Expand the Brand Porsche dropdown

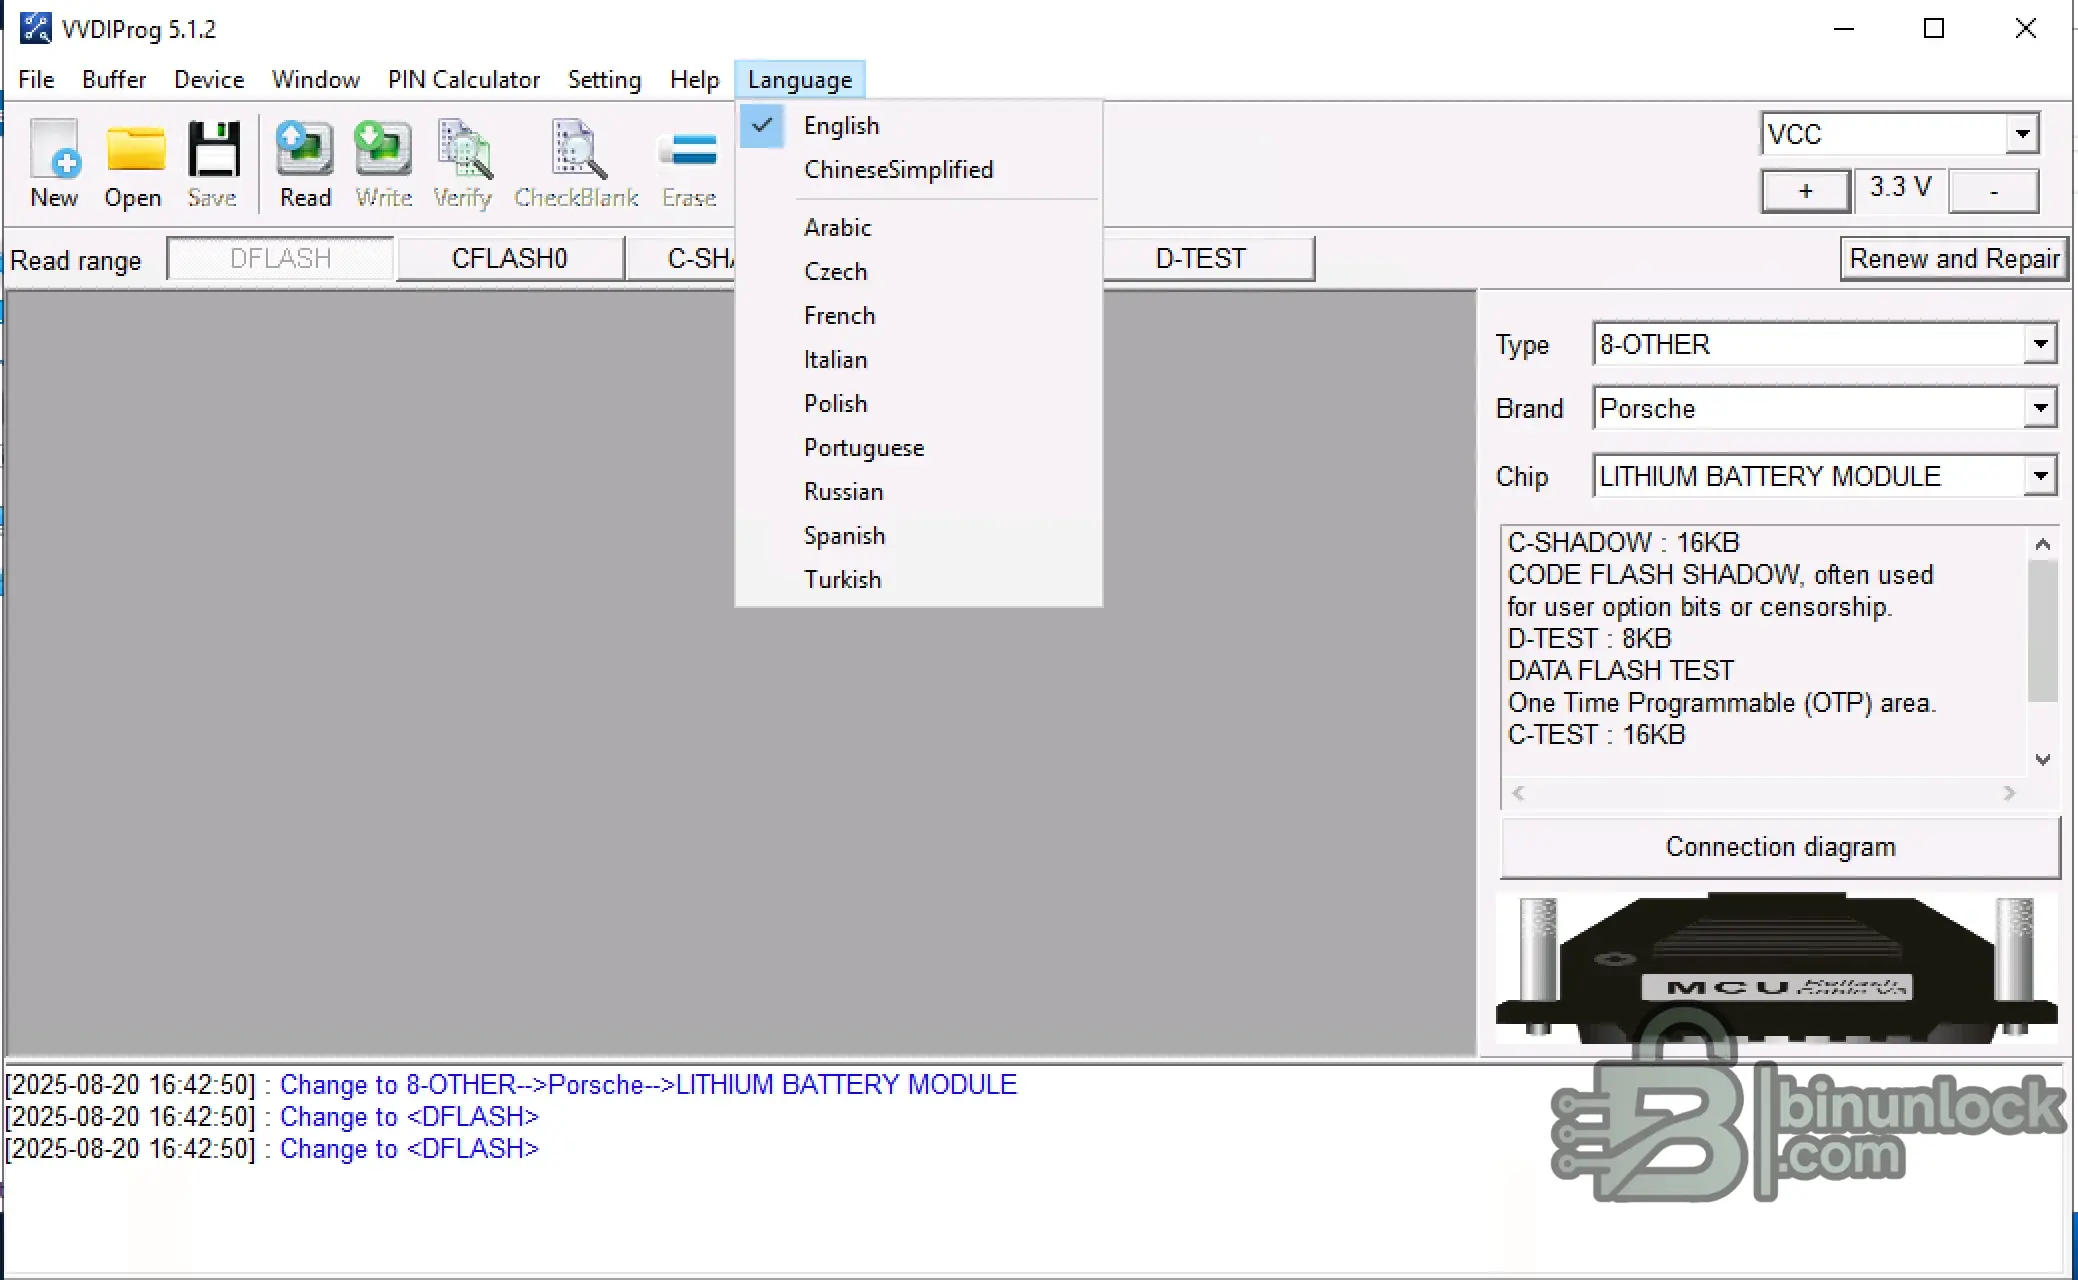coord(2040,408)
